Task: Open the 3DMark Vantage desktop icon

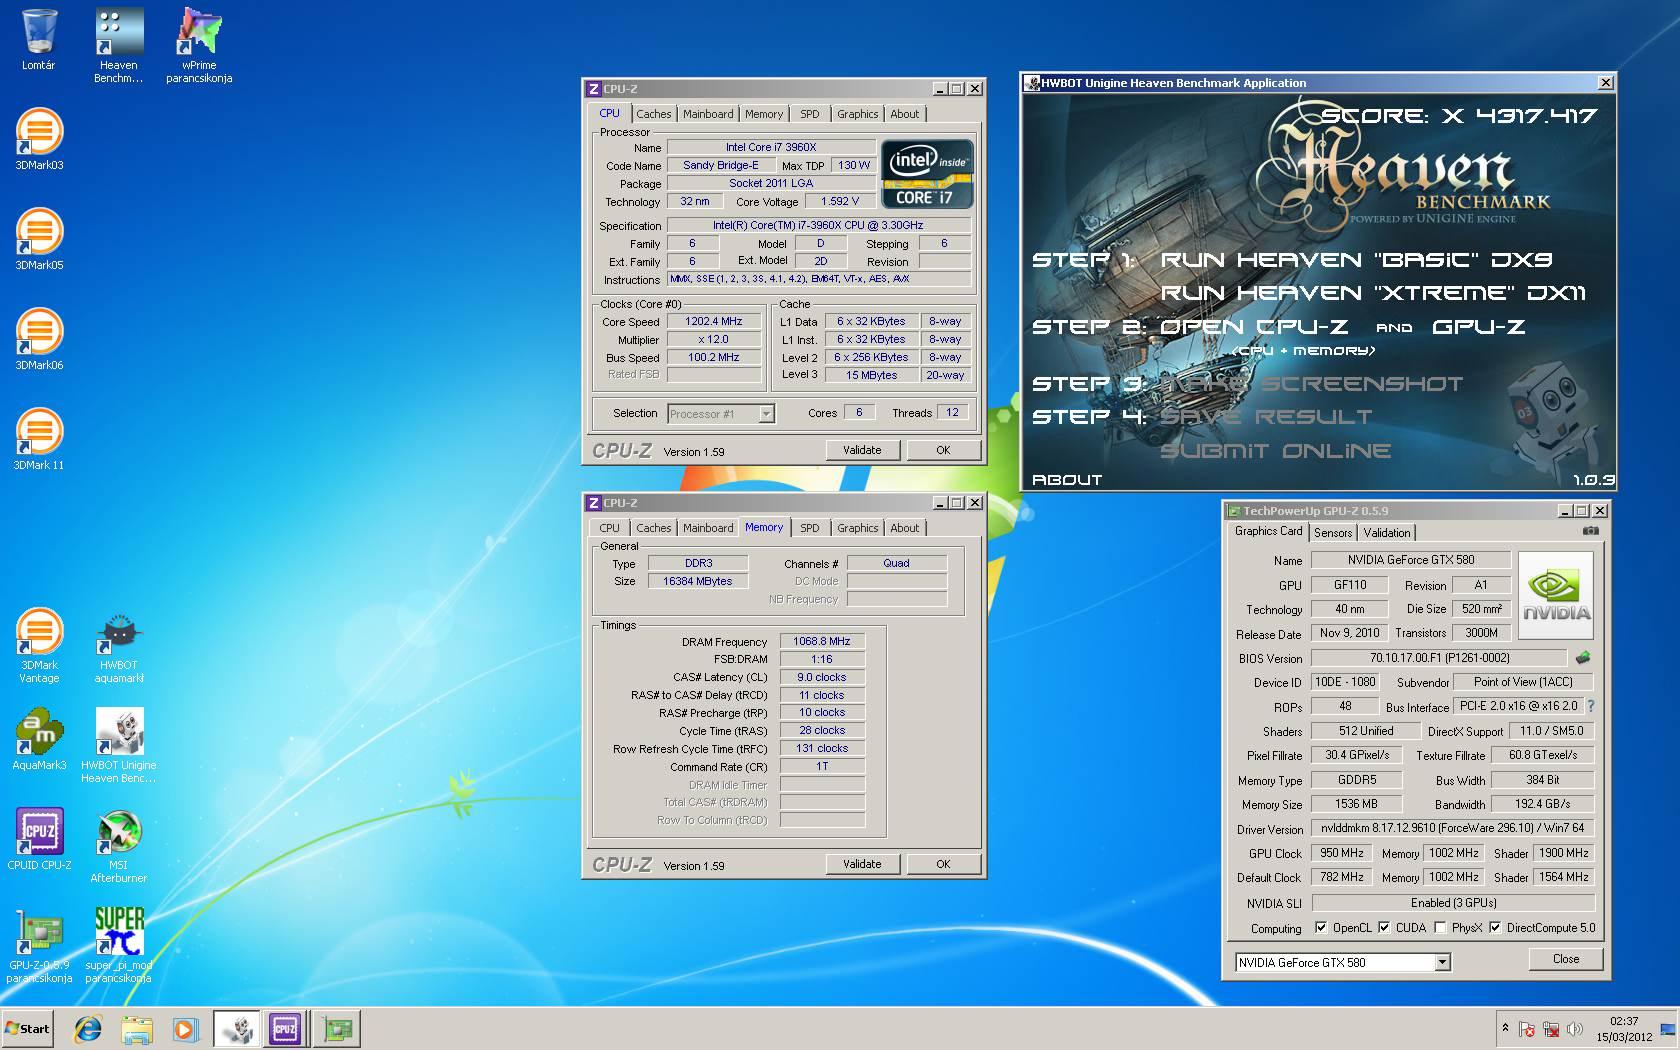Action: [38, 645]
